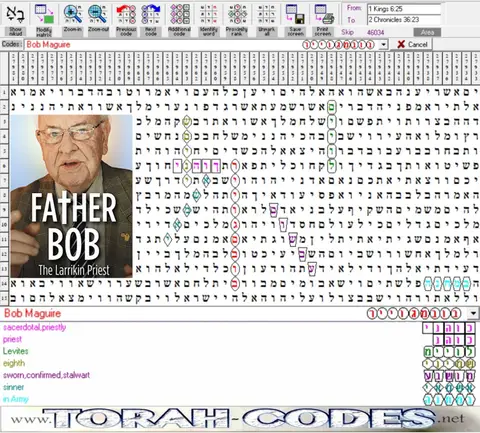Open the Codes dropdown arrow beside Cancel
480x433 pixels.
(384, 44)
